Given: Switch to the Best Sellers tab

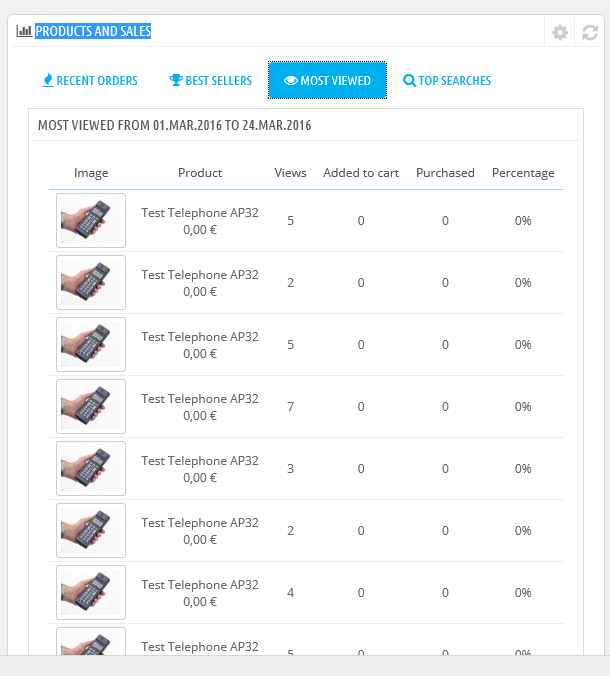Looking at the screenshot, I should [x=210, y=81].
